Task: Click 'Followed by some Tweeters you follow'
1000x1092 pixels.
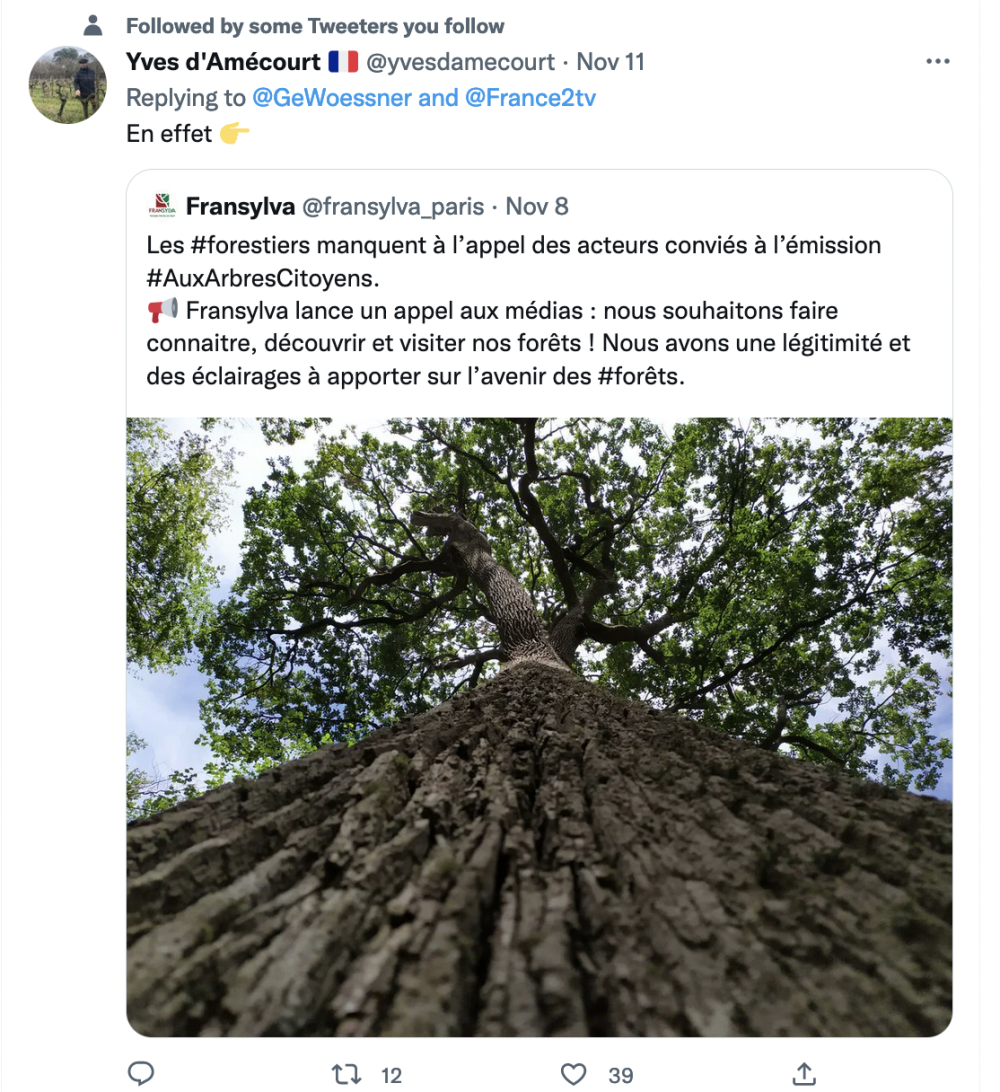Action: 315,26
